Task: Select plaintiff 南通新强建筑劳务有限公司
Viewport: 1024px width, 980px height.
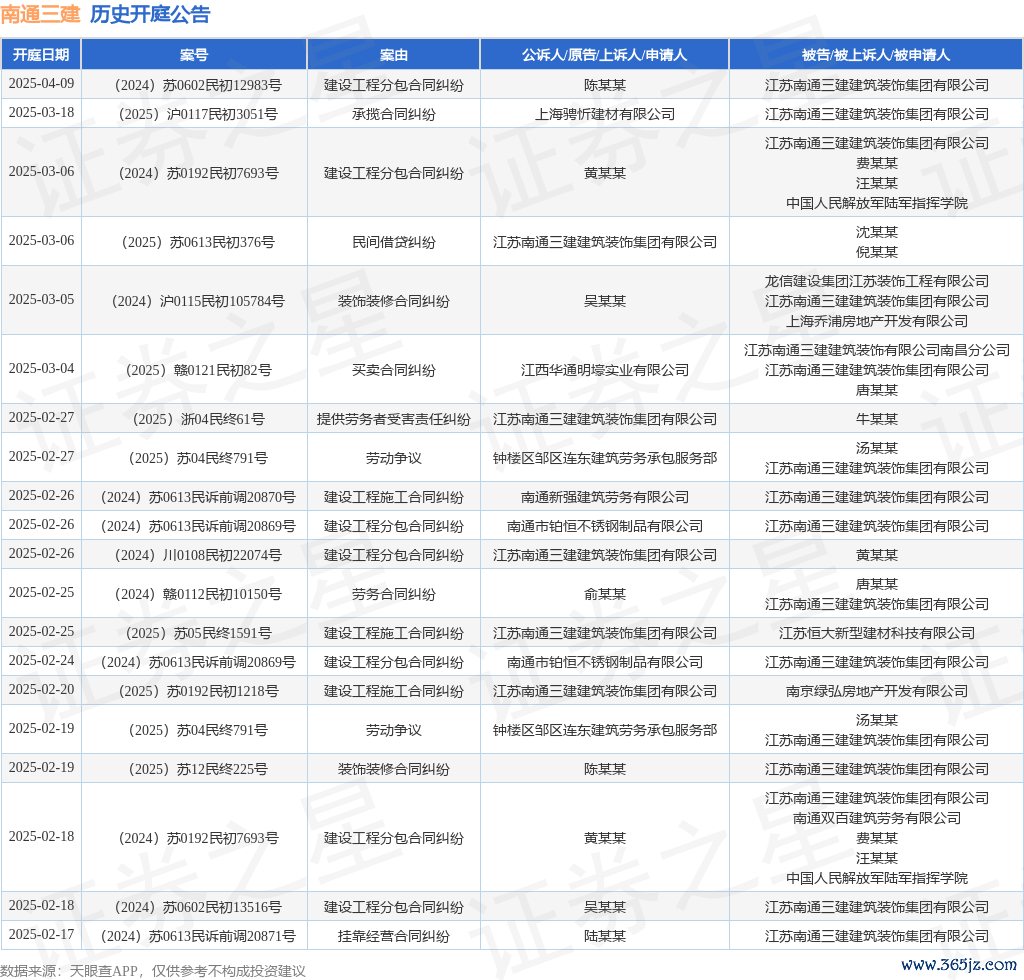Action: click(x=605, y=497)
